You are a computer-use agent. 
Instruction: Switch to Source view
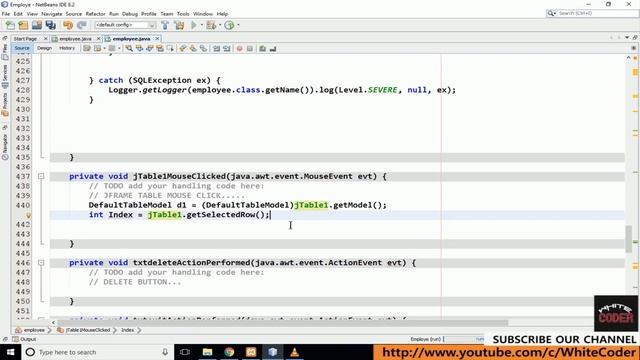pos(22,48)
